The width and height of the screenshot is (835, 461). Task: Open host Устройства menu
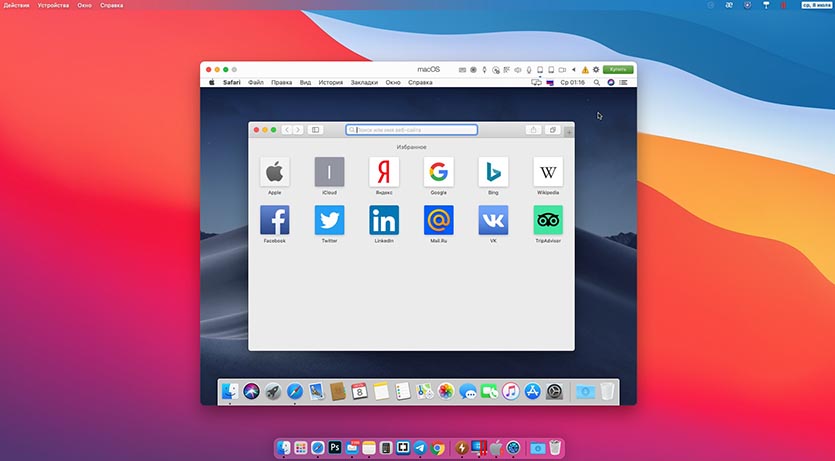click(53, 5)
